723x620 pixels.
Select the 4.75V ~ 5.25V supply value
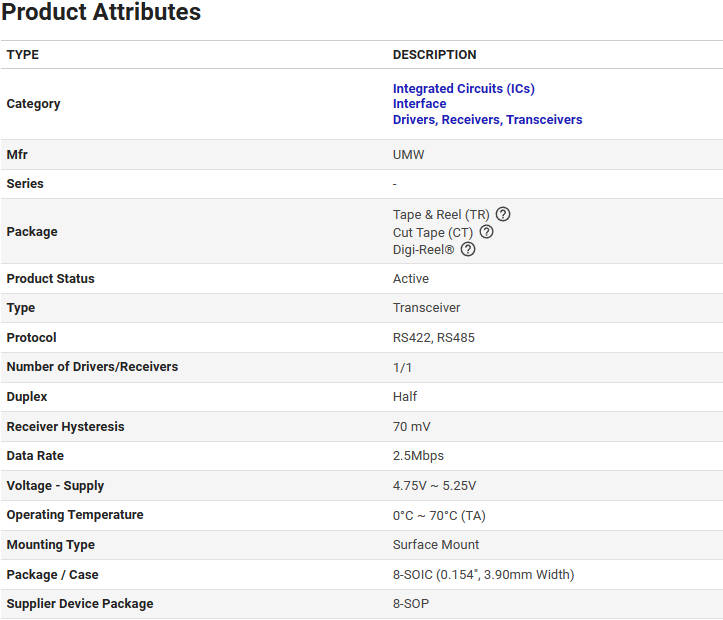pos(434,486)
